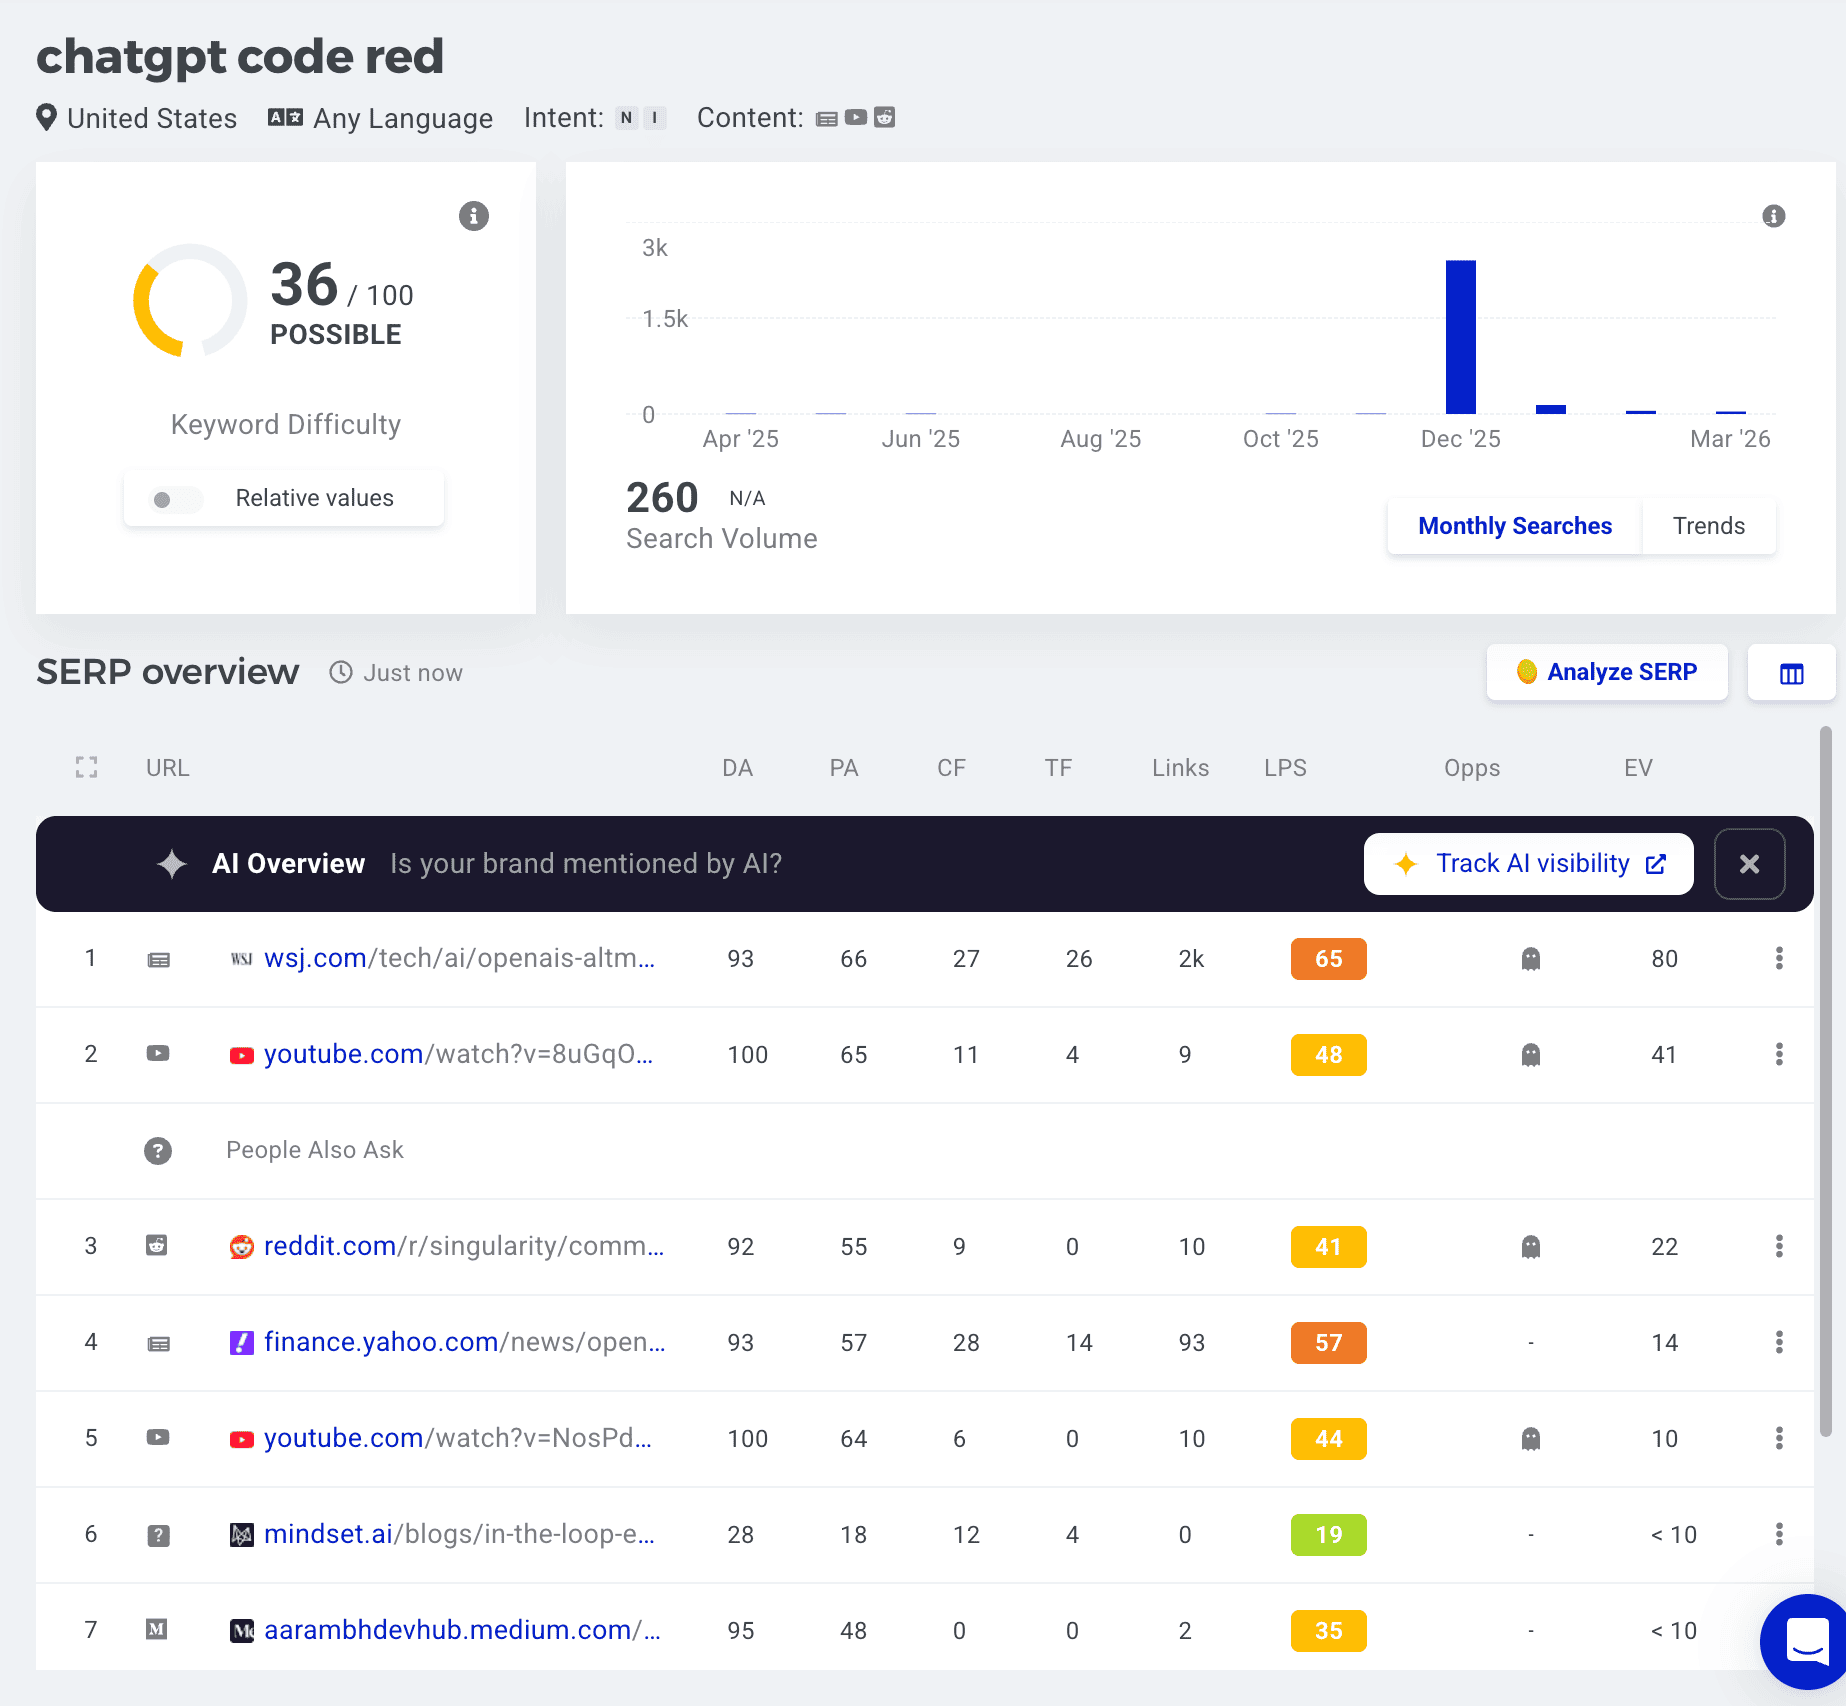
Task: Click the expand table icon beside URL
Action: tap(87, 767)
